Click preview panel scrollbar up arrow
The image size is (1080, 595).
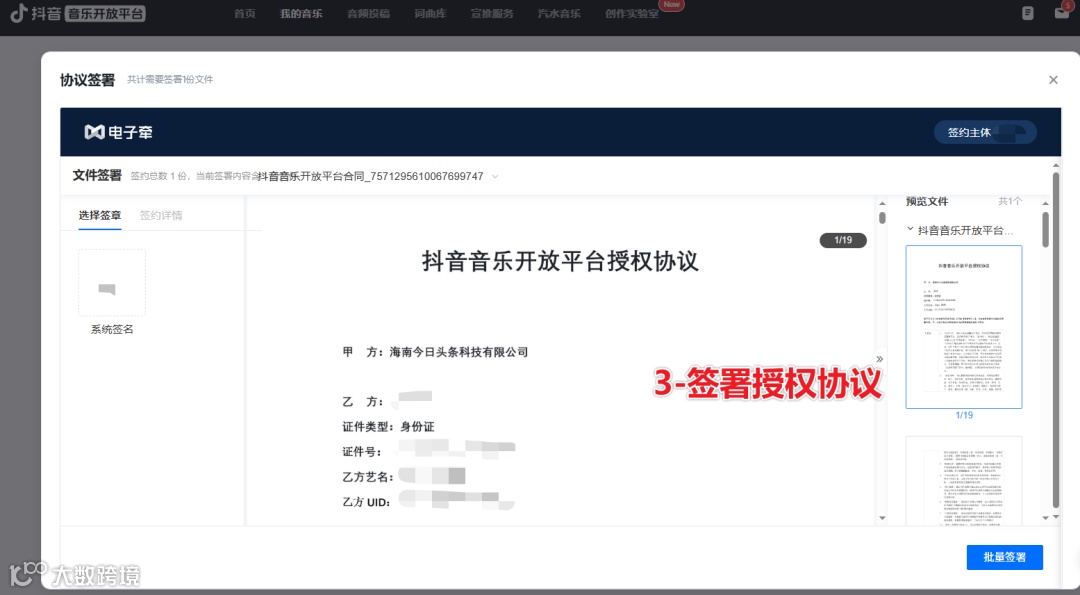pos(1046,203)
